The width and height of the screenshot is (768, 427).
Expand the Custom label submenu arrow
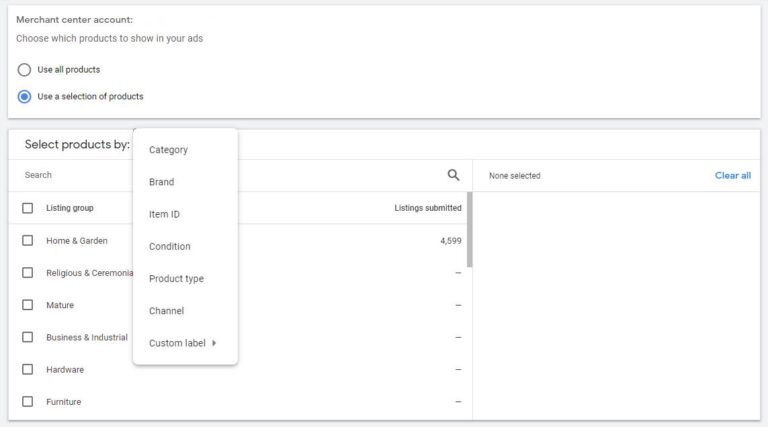[214, 343]
